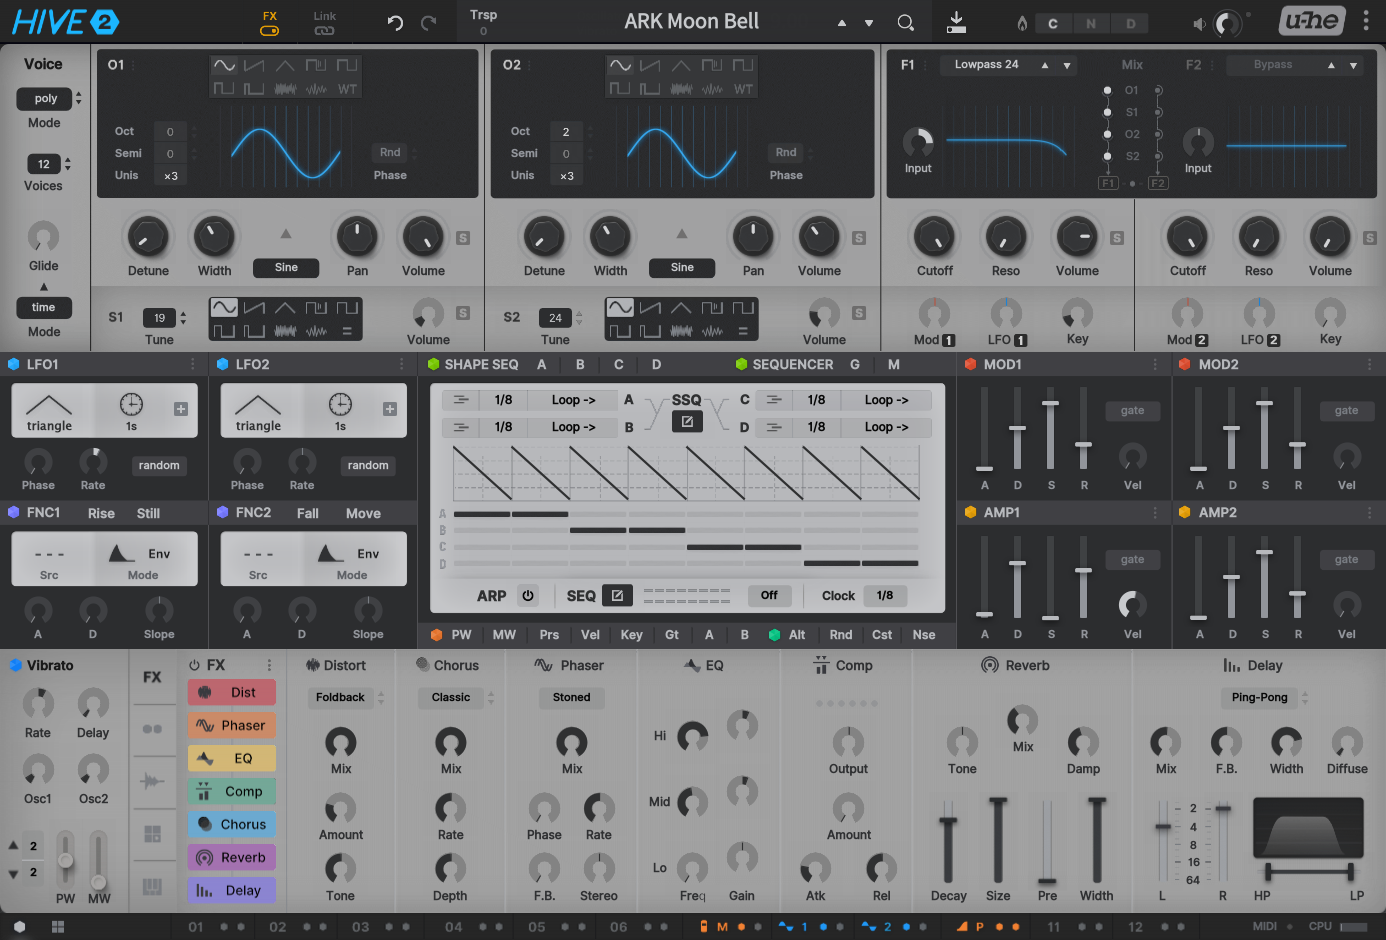Viewport: 1386px width, 940px height.
Task: Click the redo arrow icon
Action: (x=429, y=22)
